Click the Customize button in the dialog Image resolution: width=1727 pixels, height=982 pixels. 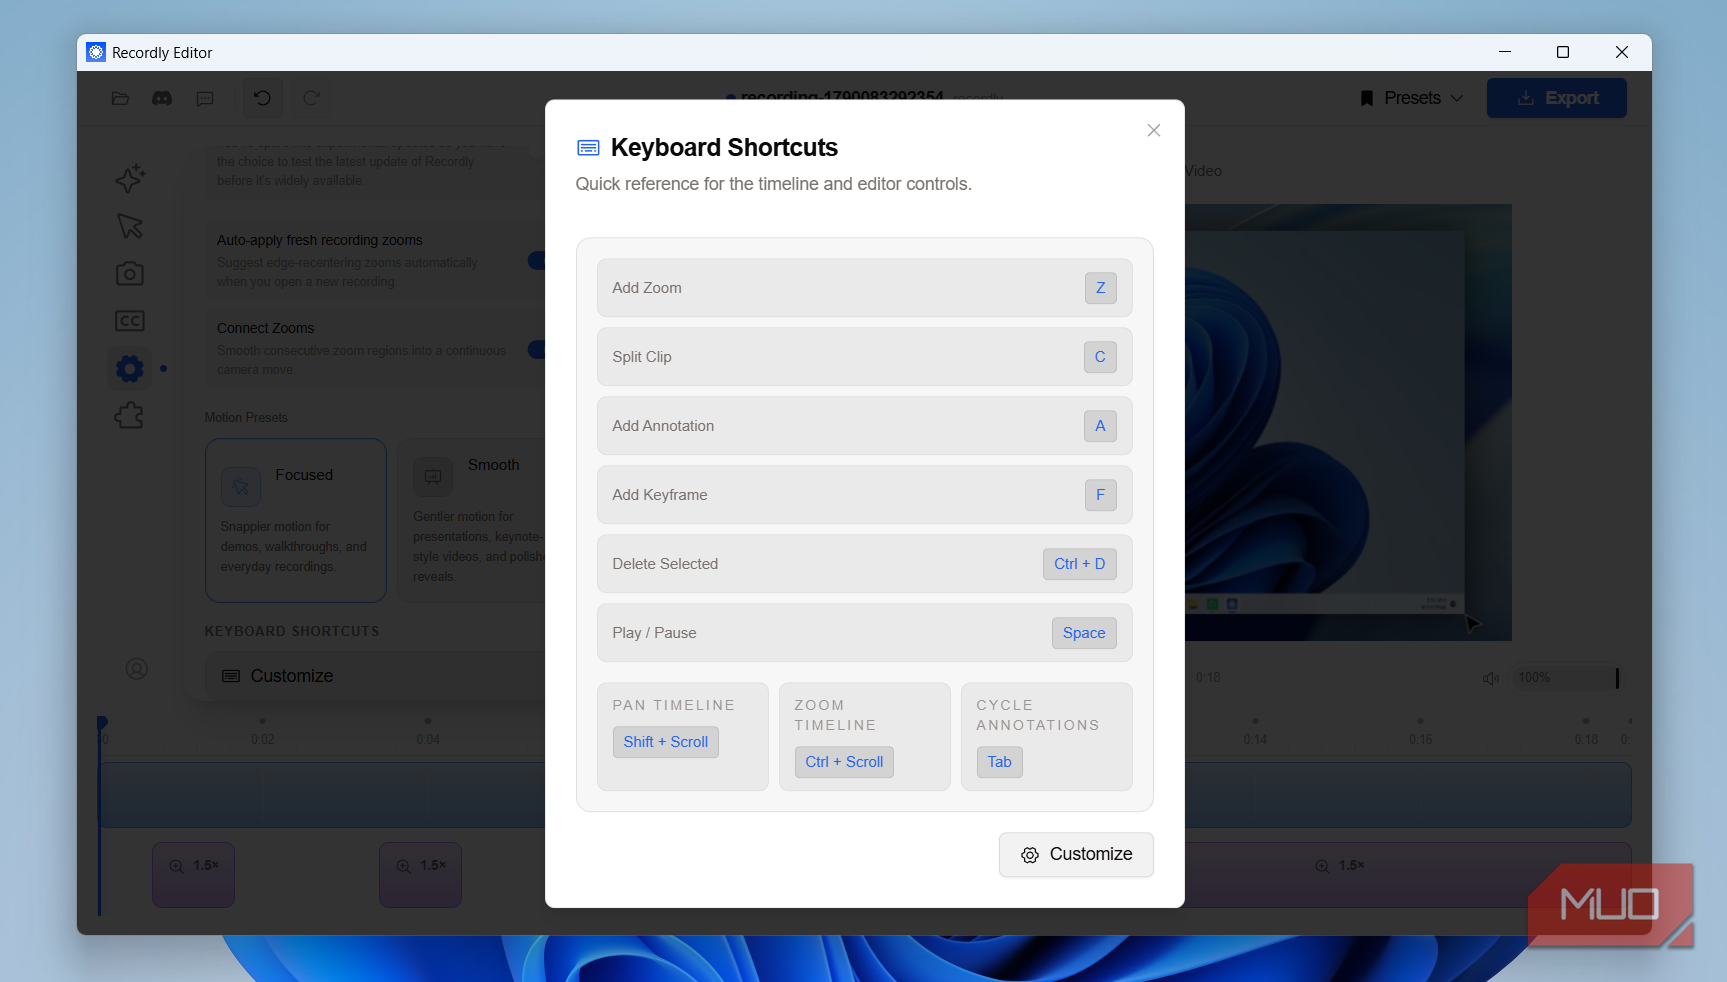[x=1076, y=855]
